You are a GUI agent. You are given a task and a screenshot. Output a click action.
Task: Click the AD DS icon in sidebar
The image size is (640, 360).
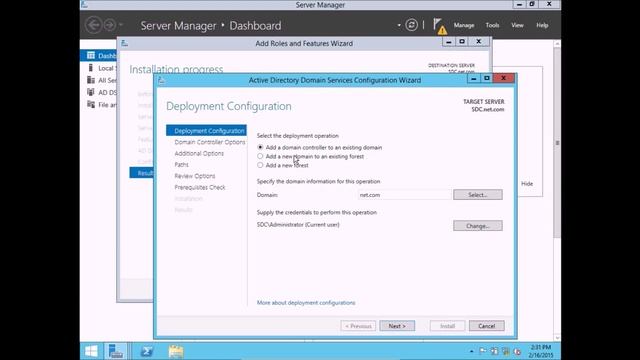91,92
